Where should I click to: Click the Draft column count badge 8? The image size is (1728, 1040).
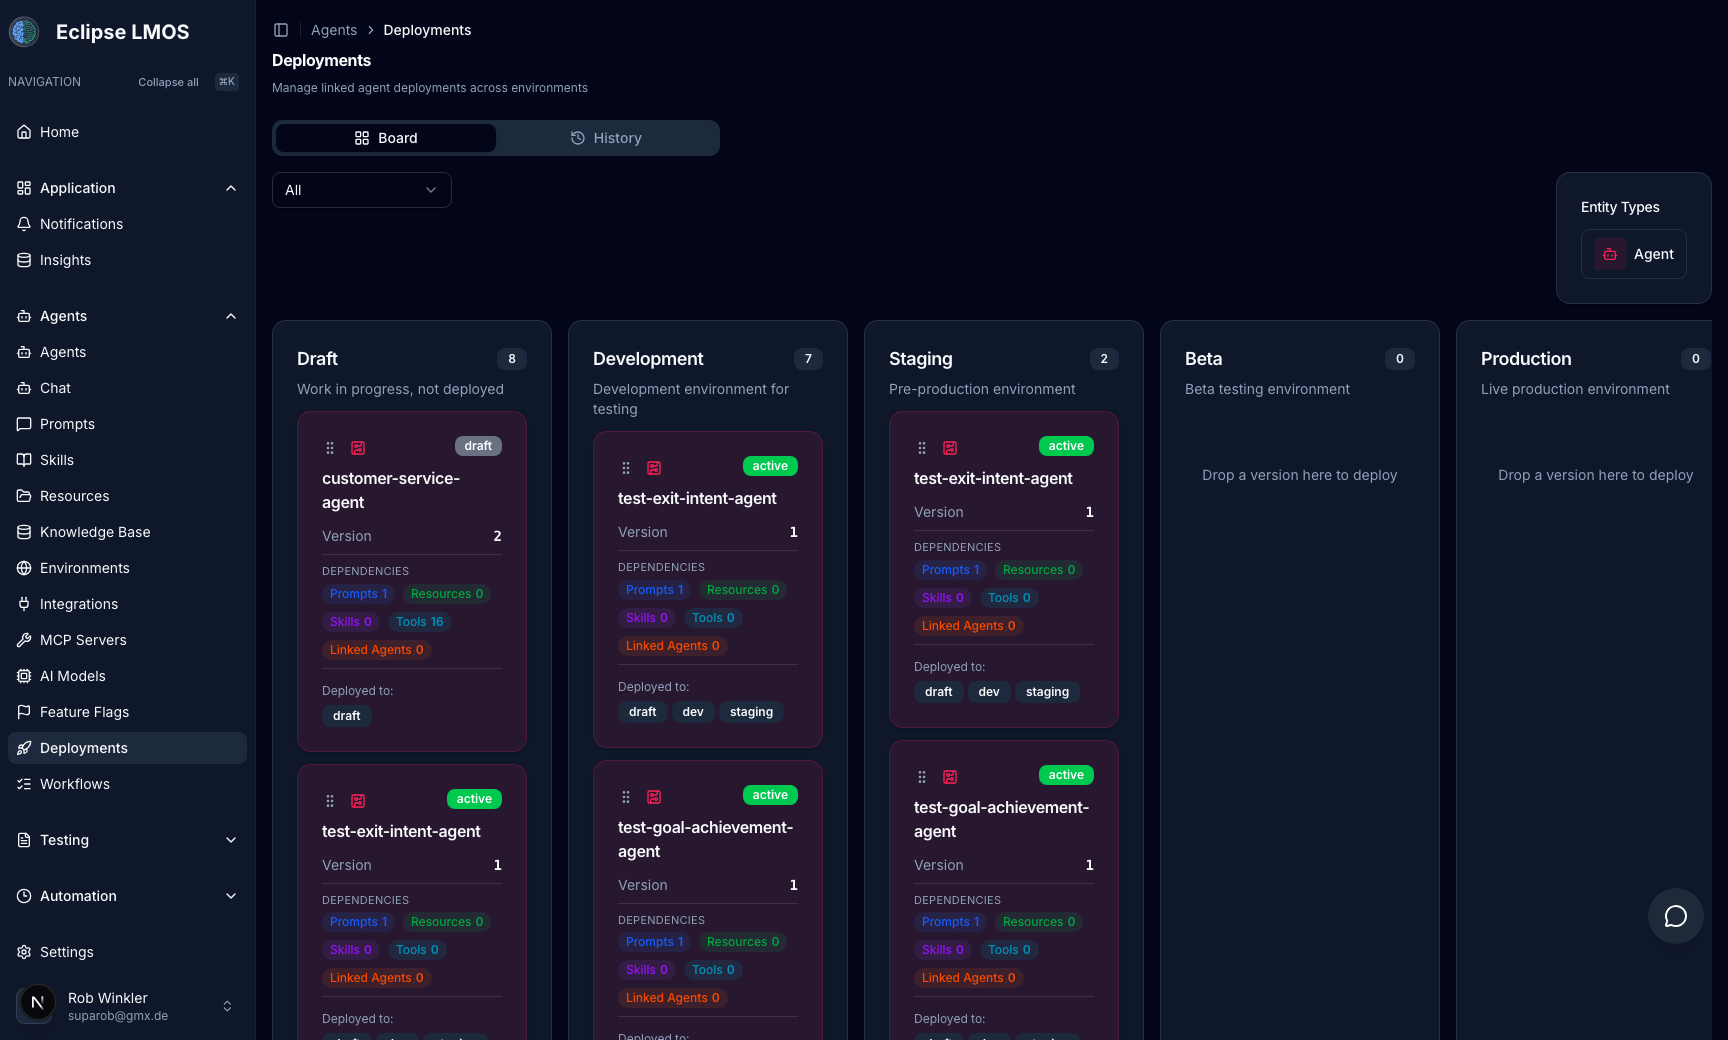pyautogui.click(x=512, y=359)
